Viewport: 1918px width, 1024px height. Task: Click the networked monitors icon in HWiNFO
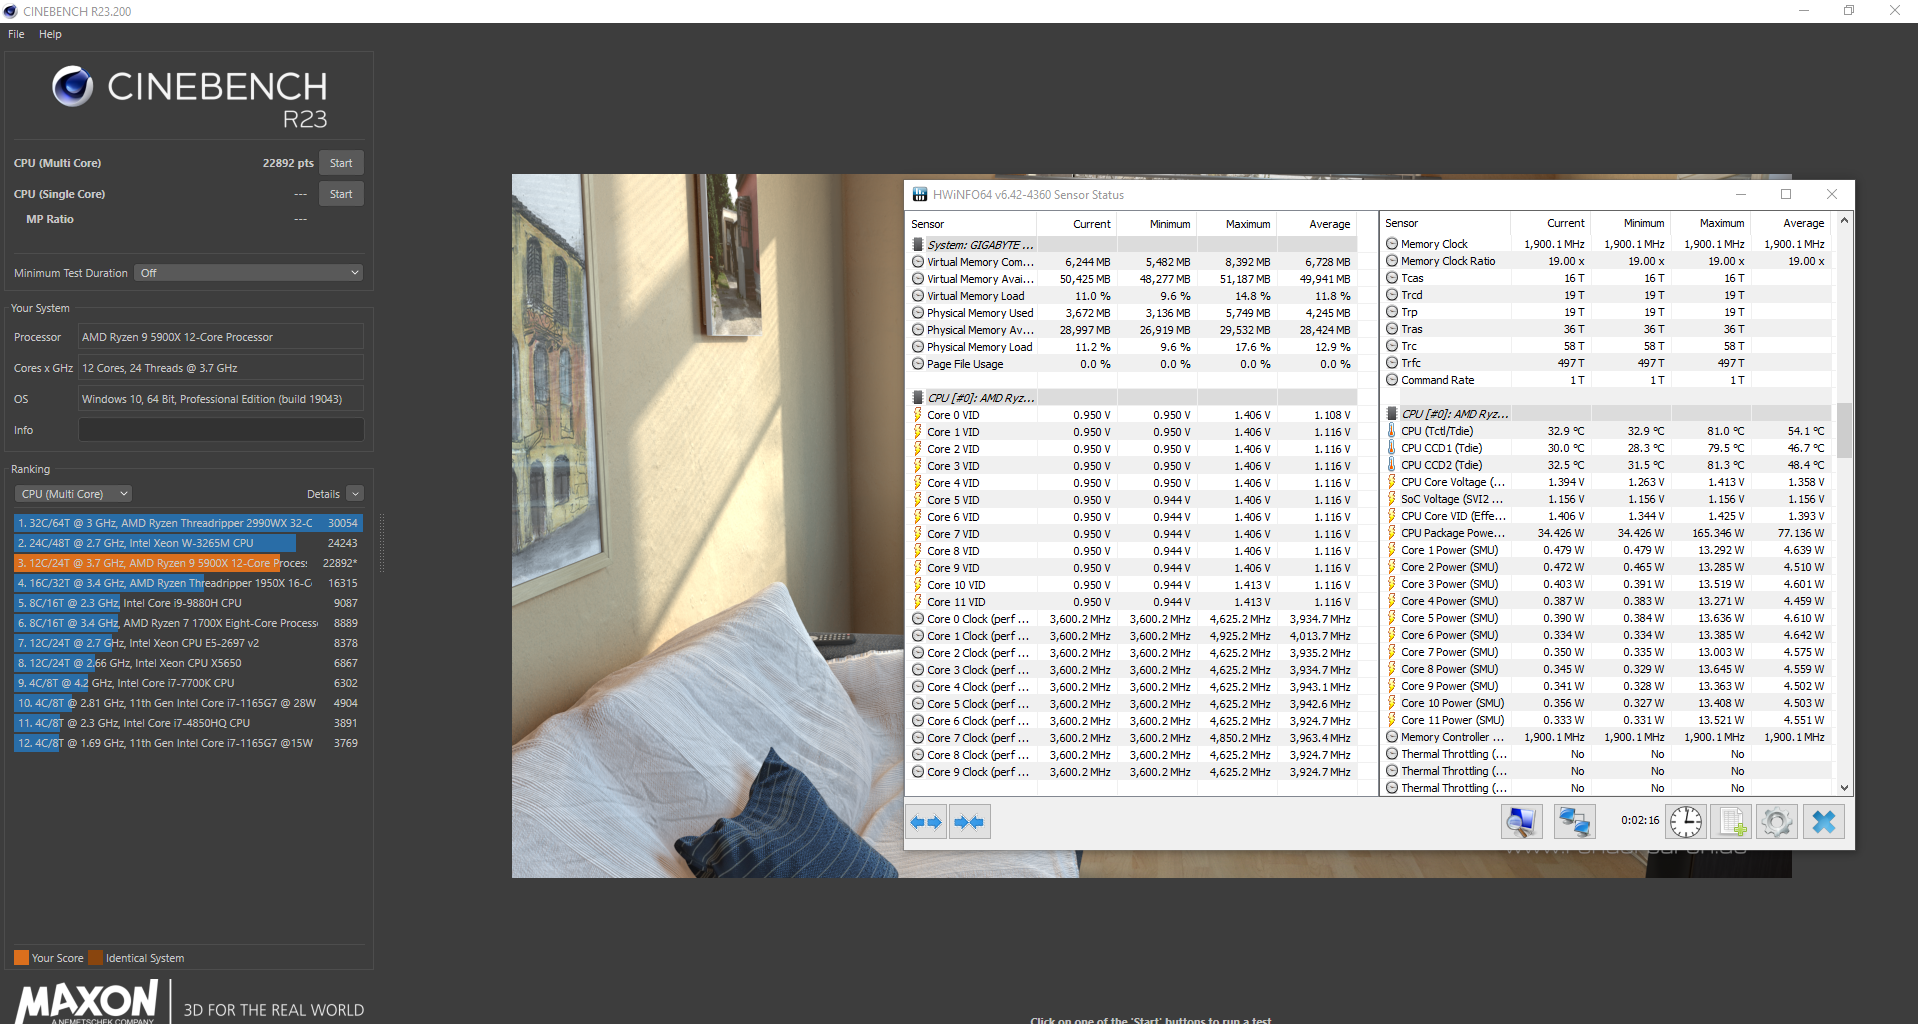1574,822
